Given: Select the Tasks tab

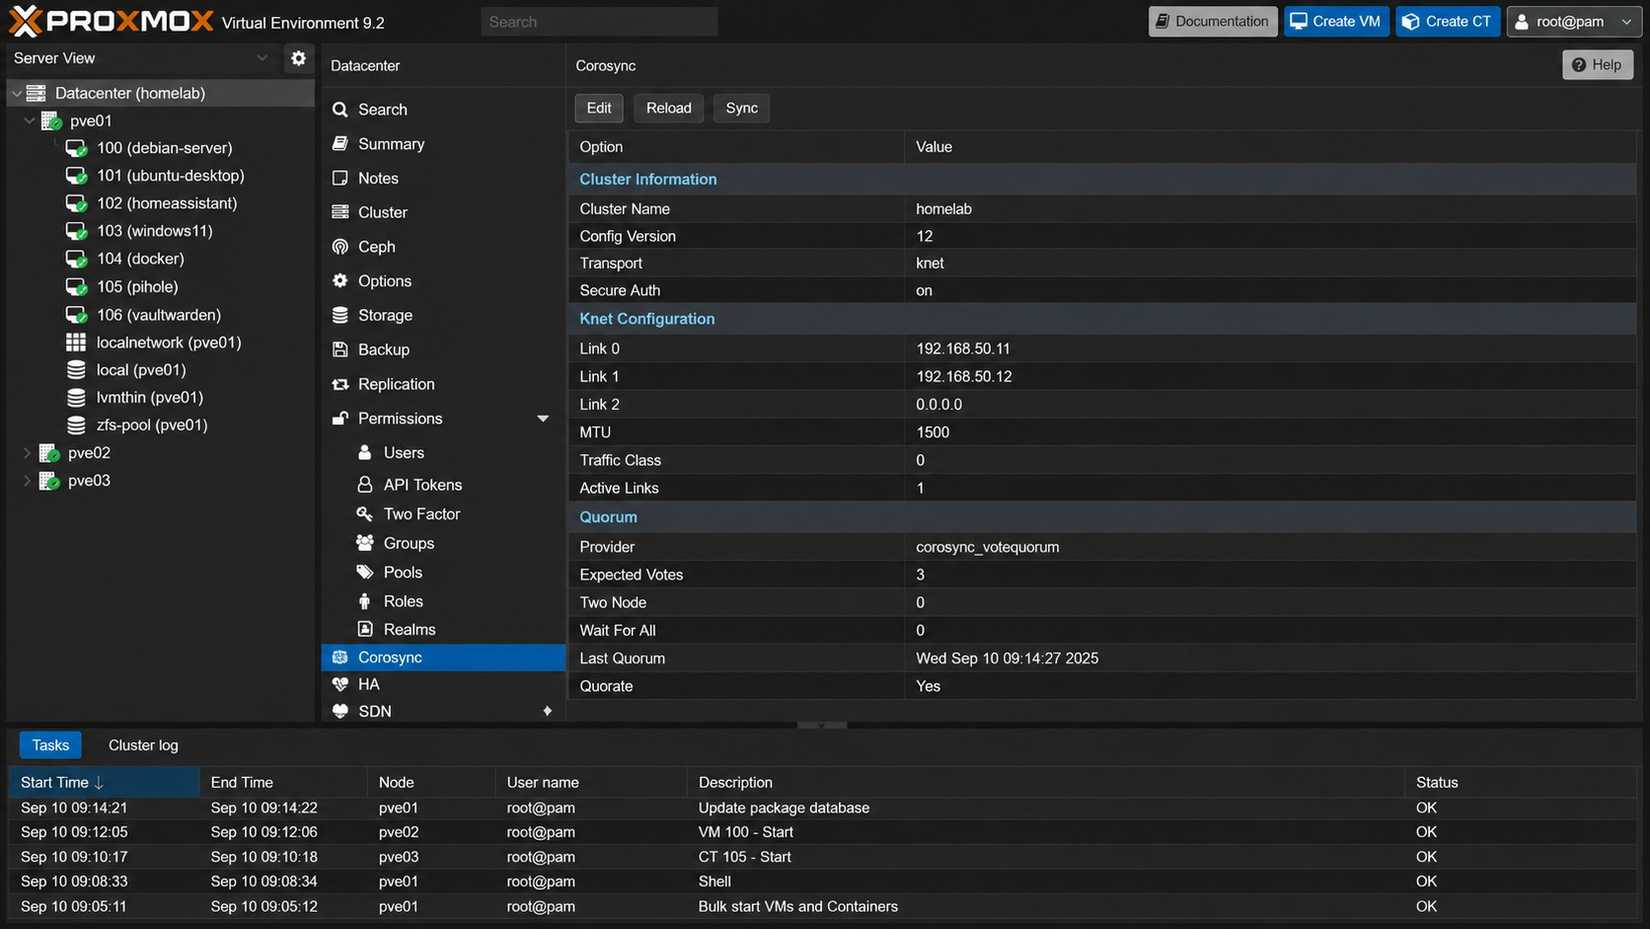Looking at the screenshot, I should 50,745.
